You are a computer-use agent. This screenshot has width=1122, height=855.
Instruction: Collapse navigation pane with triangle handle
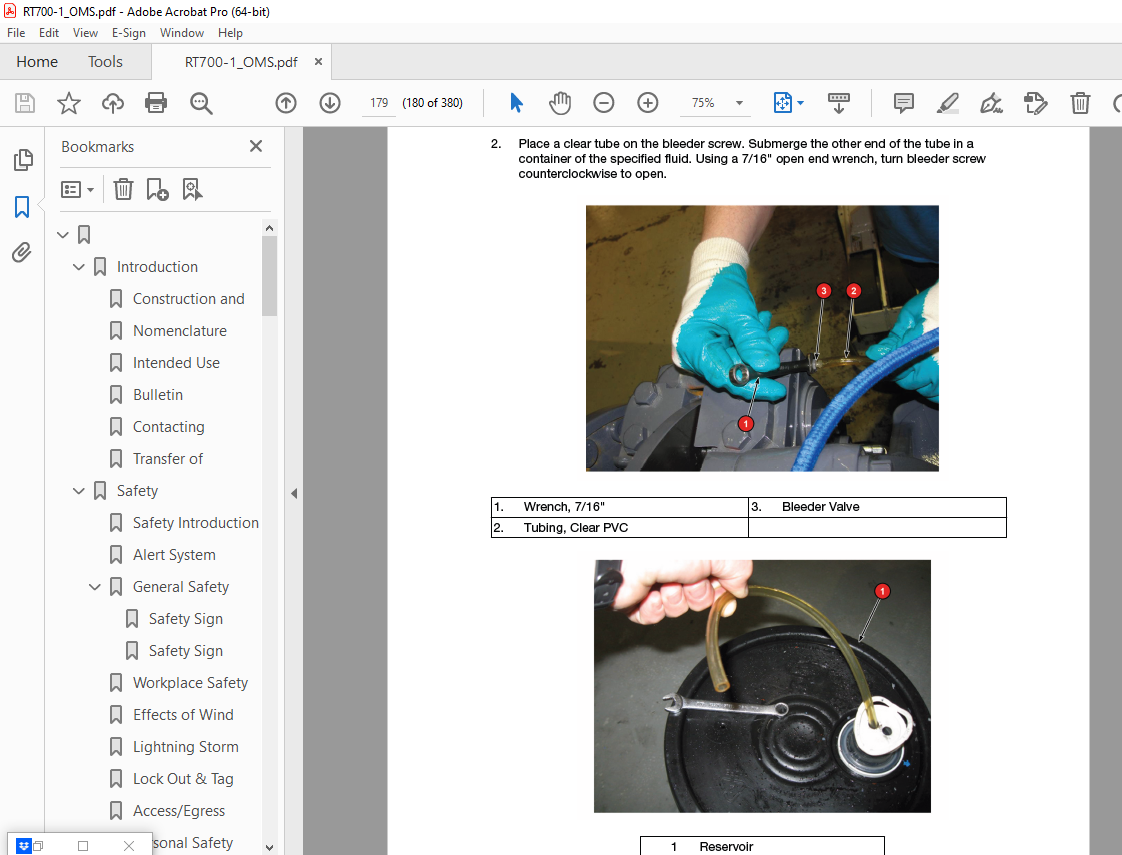293,494
